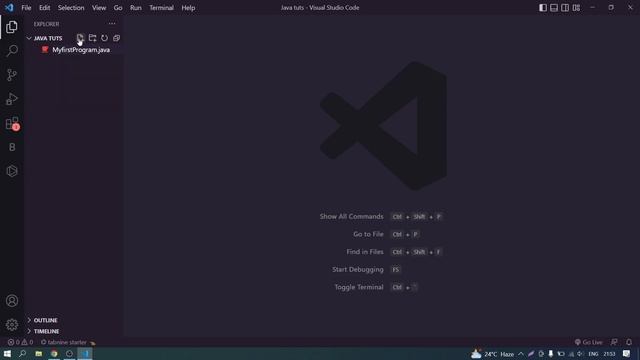
Task: Open Chrome from the taskbar
Action: (x=54, y=353)
